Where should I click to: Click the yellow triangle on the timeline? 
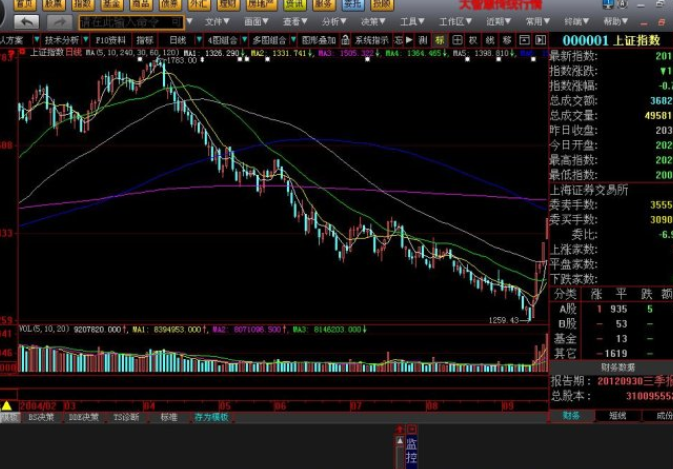(7, 405)
